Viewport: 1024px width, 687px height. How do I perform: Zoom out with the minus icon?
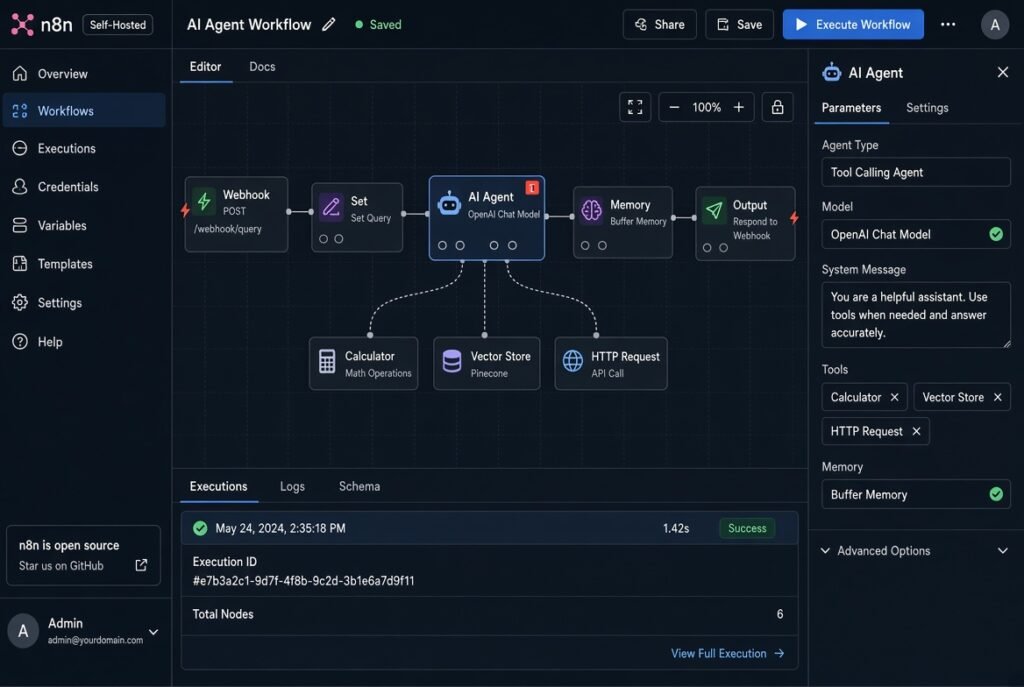tap(674, 107)
